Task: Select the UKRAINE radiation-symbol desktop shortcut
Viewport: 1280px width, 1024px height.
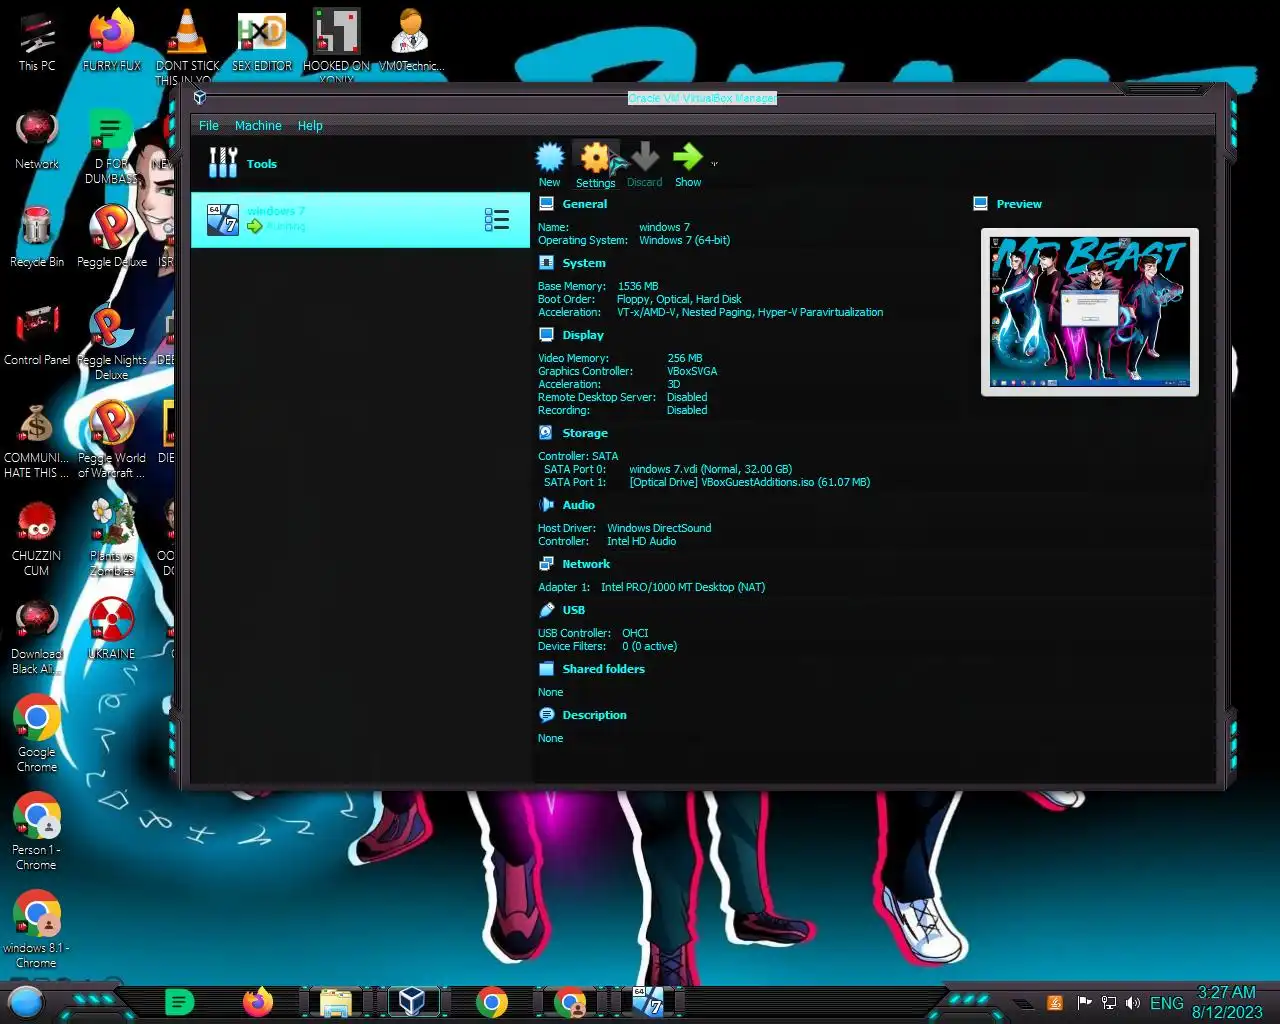Action: point(112,630)
